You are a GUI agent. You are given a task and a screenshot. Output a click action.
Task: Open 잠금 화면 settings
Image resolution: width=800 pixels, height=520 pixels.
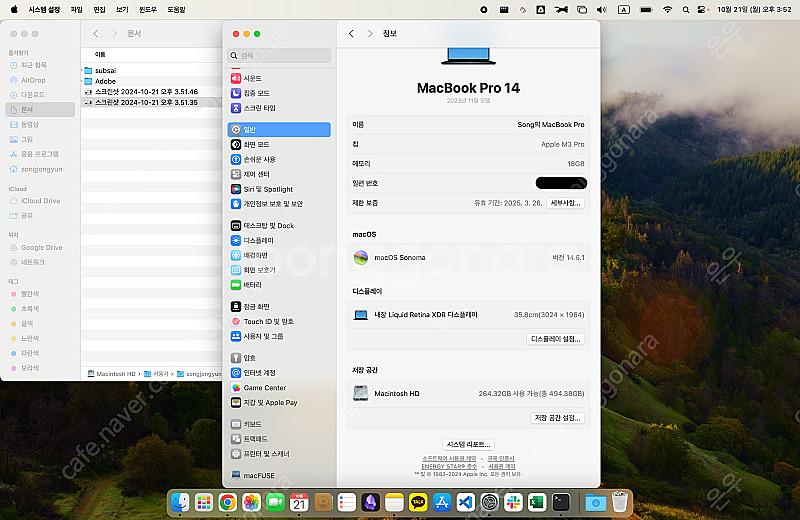[250, 307]
